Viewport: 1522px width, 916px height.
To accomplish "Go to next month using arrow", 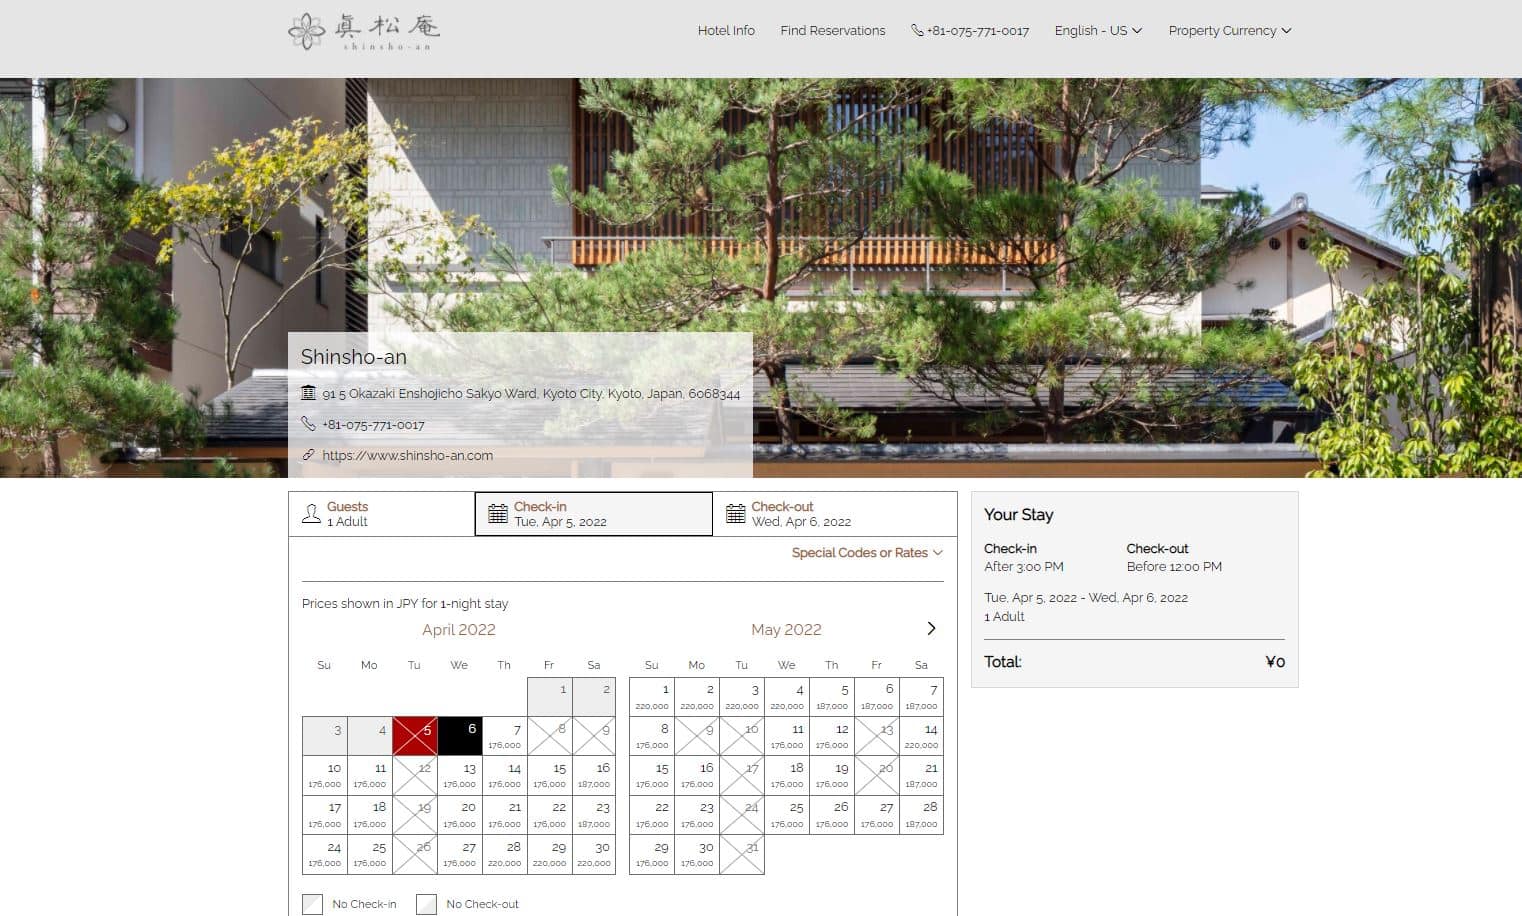I will click(x=931, y=629).
